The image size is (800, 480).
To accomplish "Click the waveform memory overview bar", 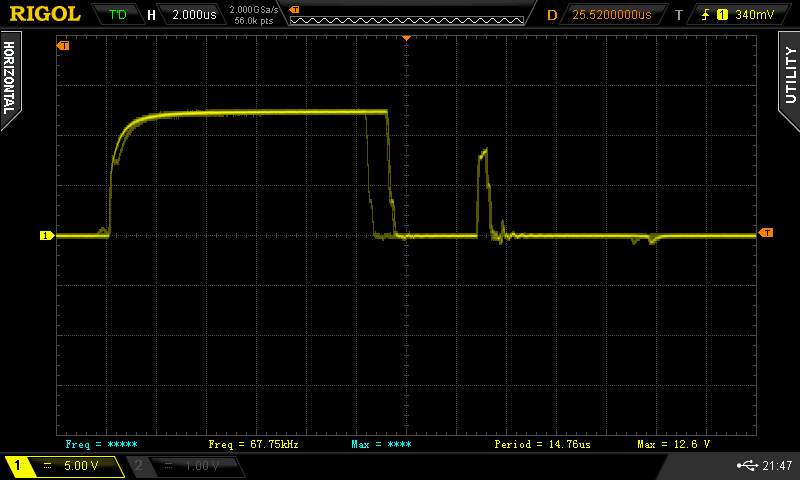I will tap(406, 15).
